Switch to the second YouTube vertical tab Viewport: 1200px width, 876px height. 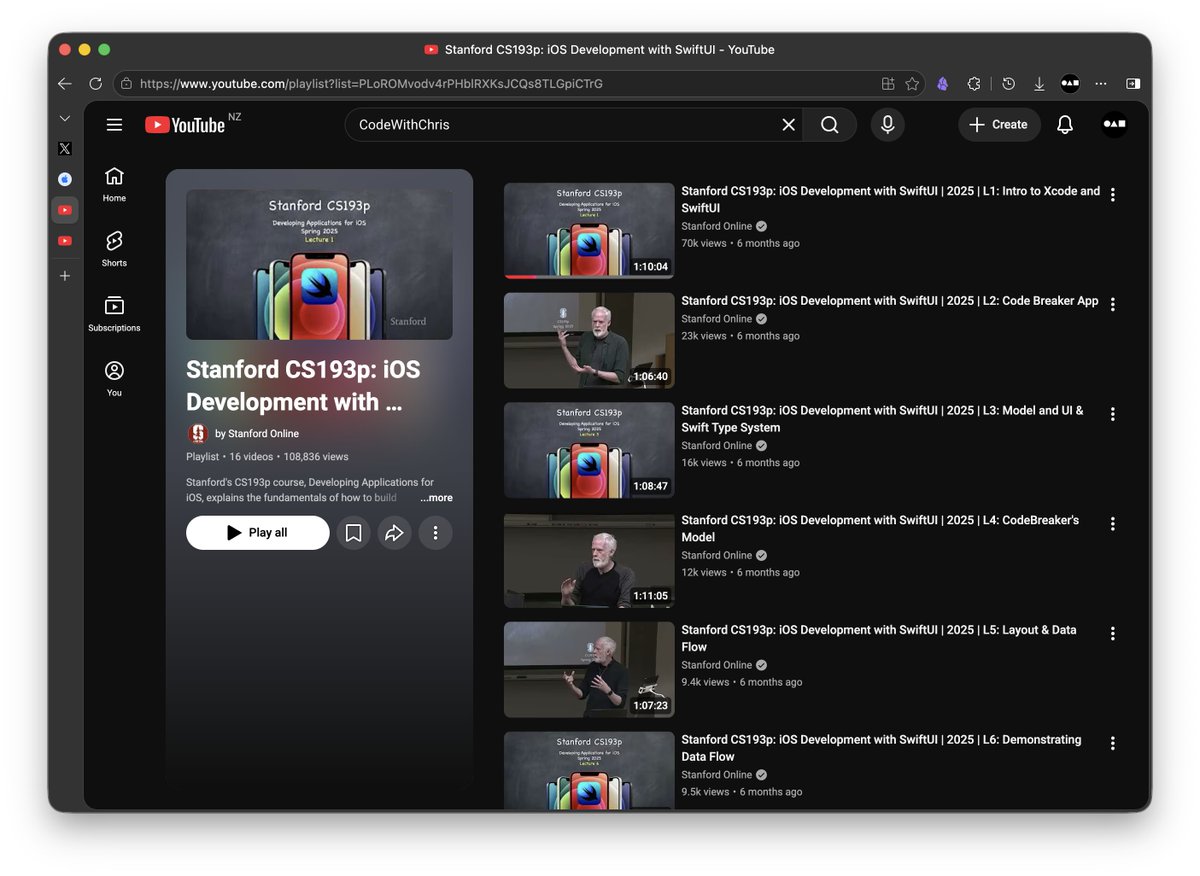(65, 241)
